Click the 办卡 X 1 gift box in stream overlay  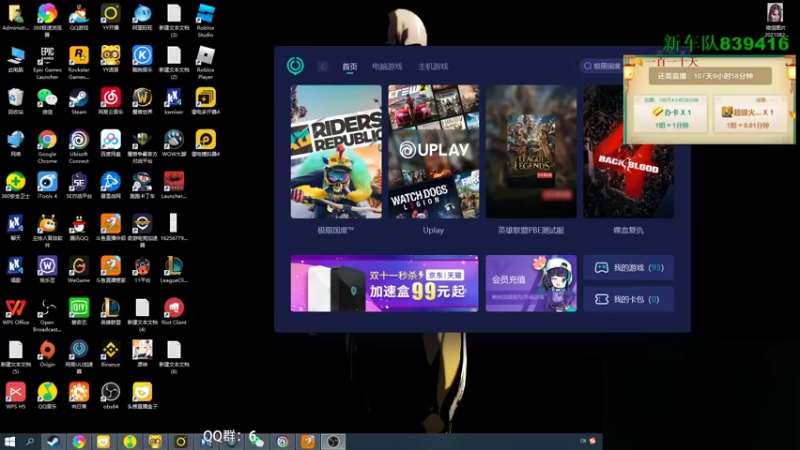[670, 114]
